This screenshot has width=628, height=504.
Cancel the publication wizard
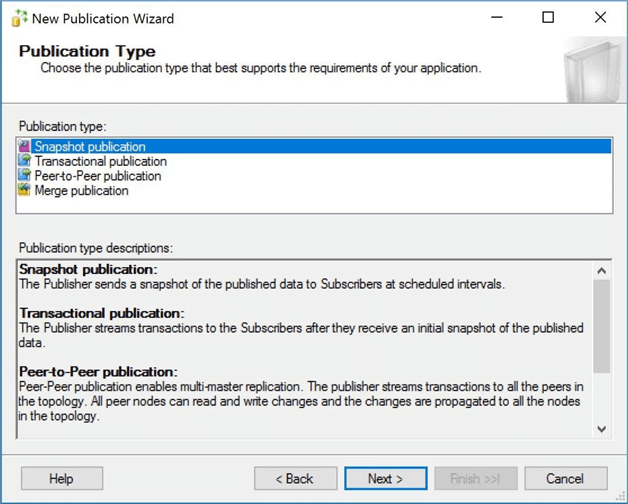pos(565,478)
